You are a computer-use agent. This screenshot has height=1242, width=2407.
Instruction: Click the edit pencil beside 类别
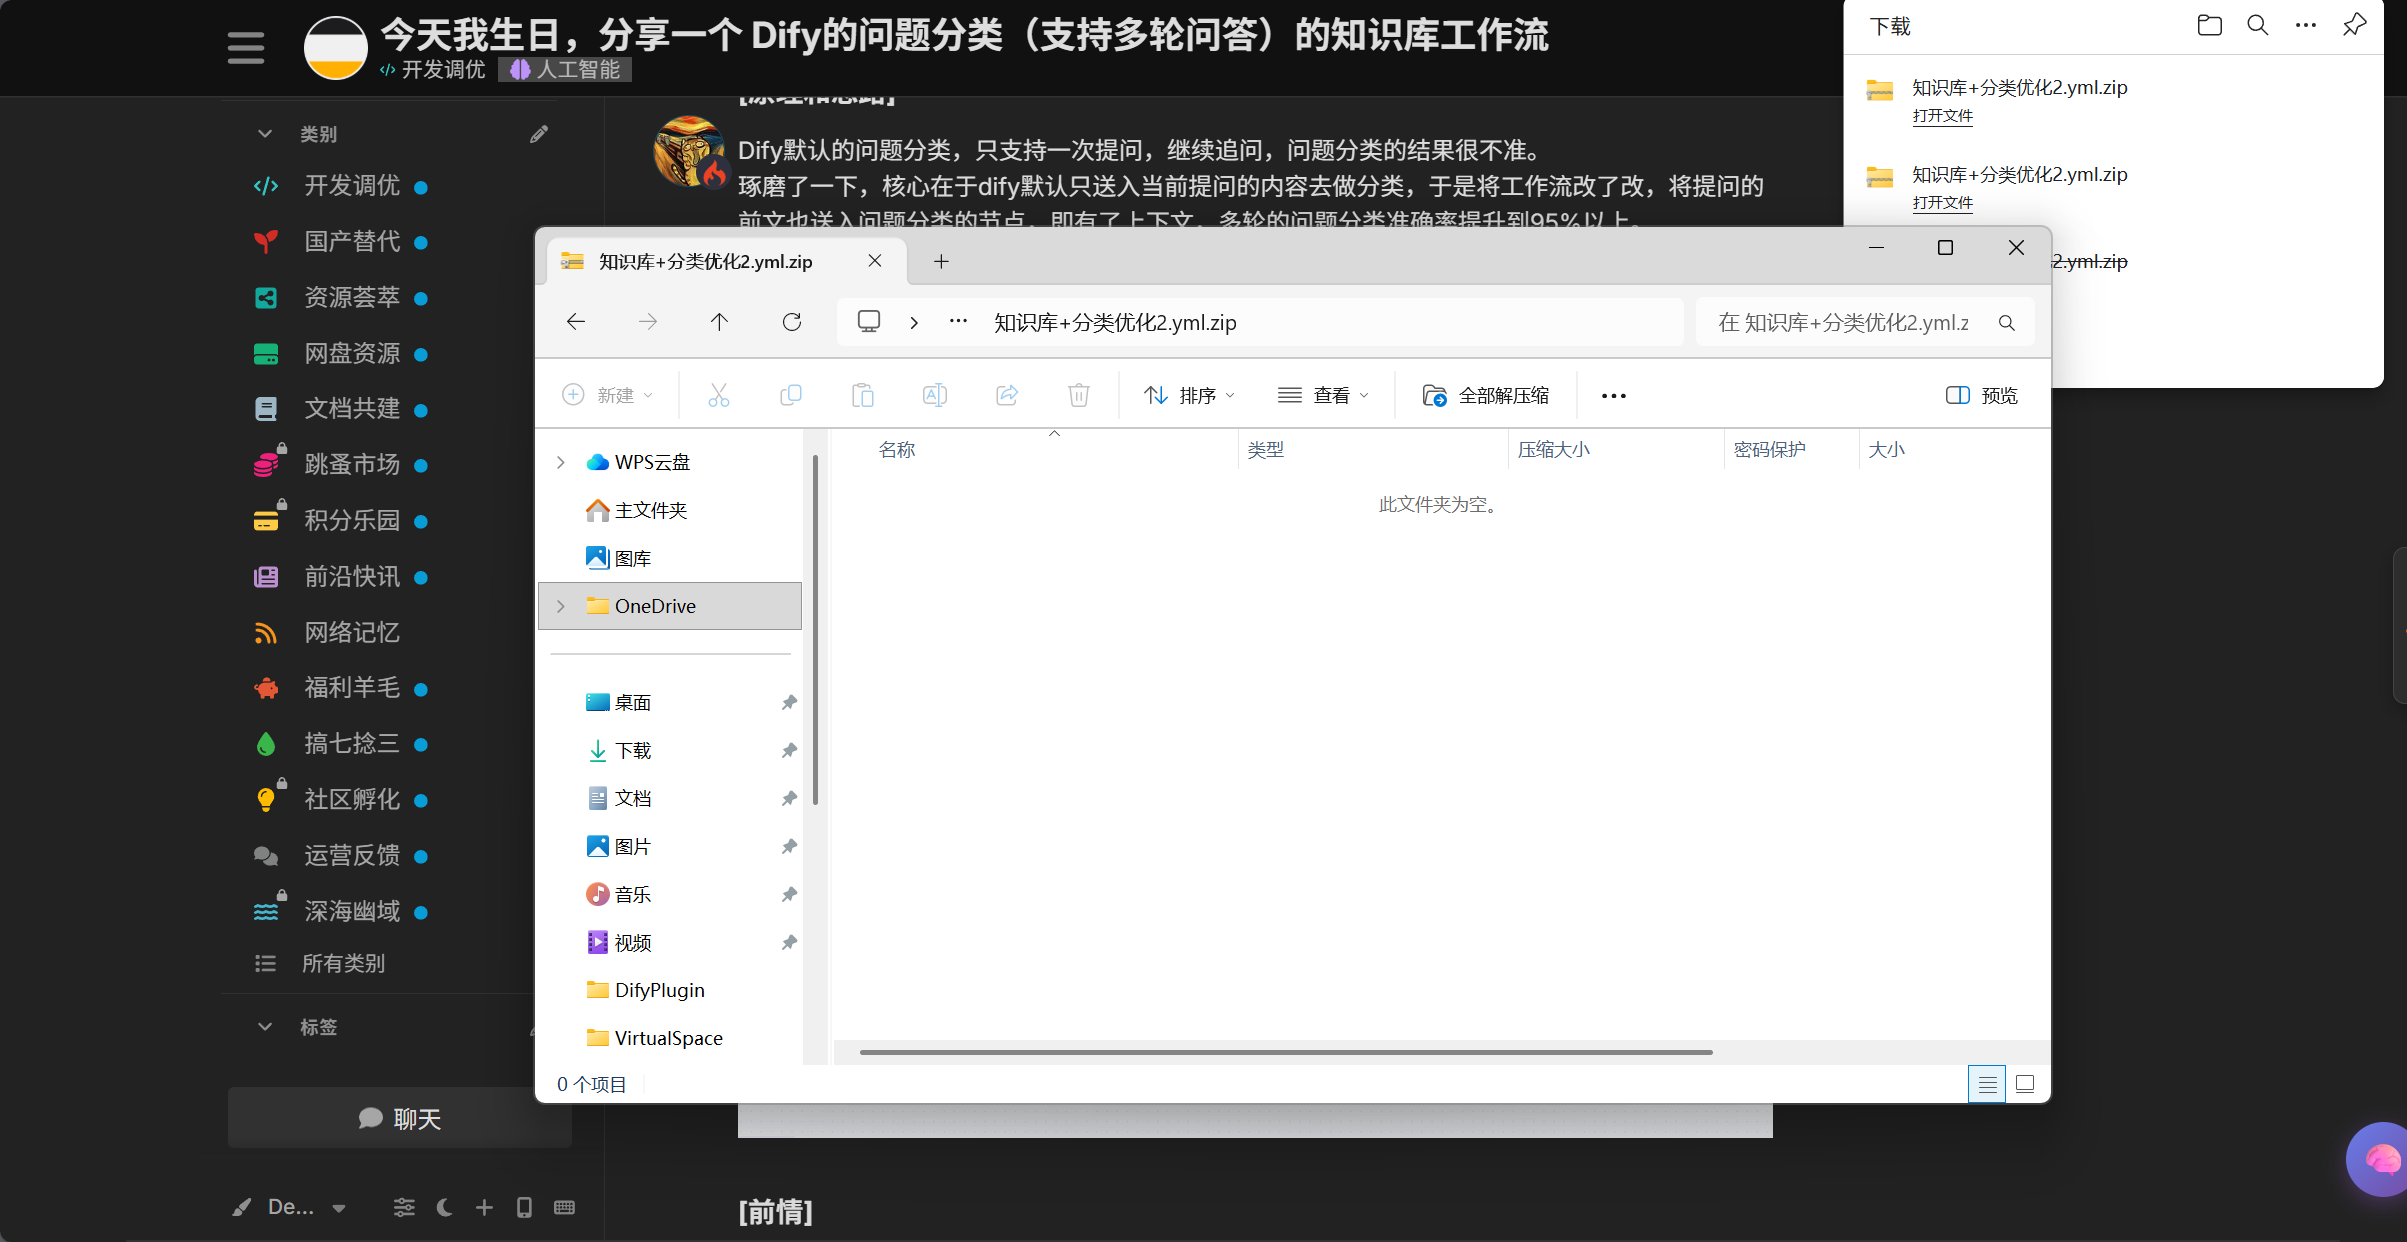[539, 134]
